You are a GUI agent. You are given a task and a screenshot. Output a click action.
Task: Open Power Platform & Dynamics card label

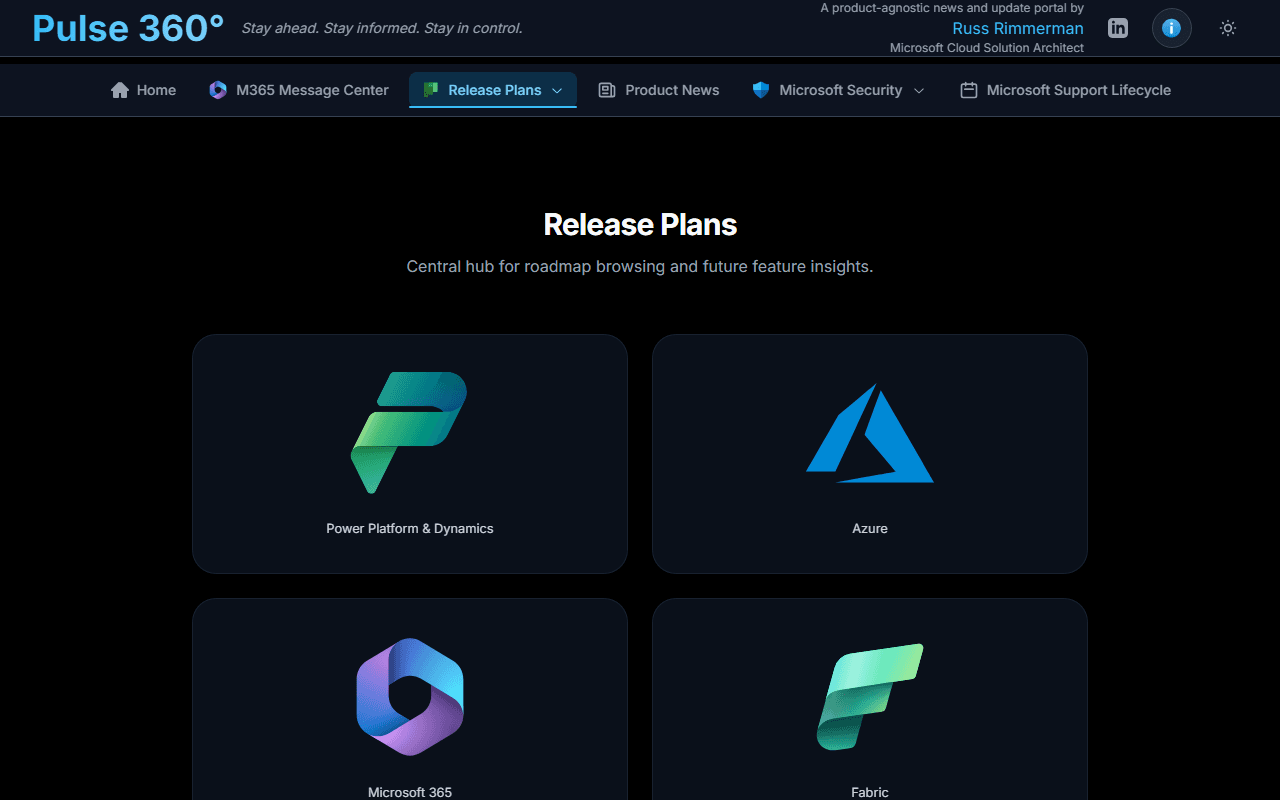click(x=410, y=528)
